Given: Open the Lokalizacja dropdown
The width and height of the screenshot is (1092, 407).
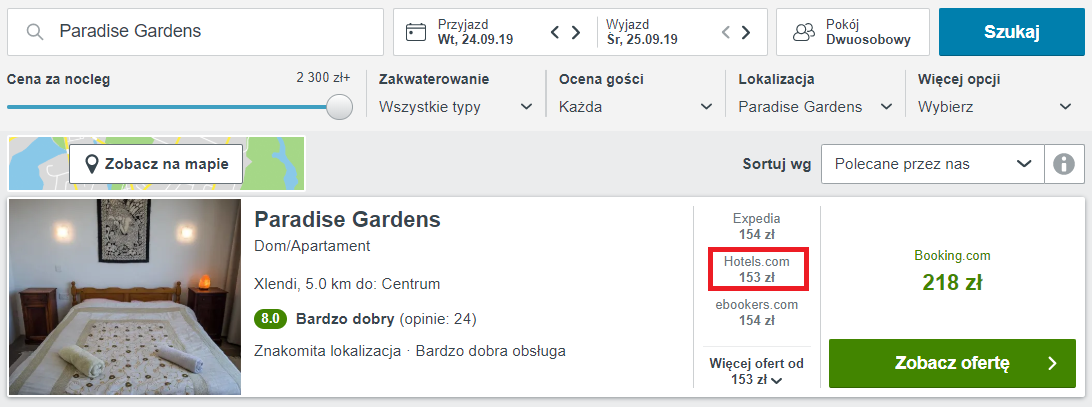Looking at the screenshot, I should coord(816,107).
